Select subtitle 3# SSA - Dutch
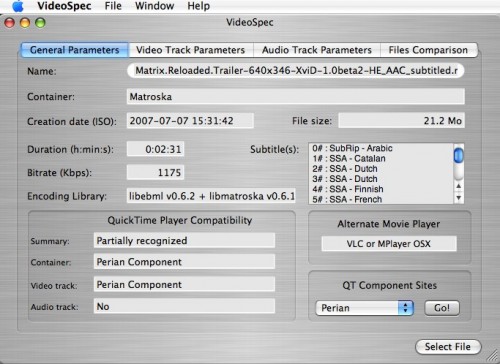Viewport: 500px width, 364px height. pyautogui.click(x=382, y=179)
